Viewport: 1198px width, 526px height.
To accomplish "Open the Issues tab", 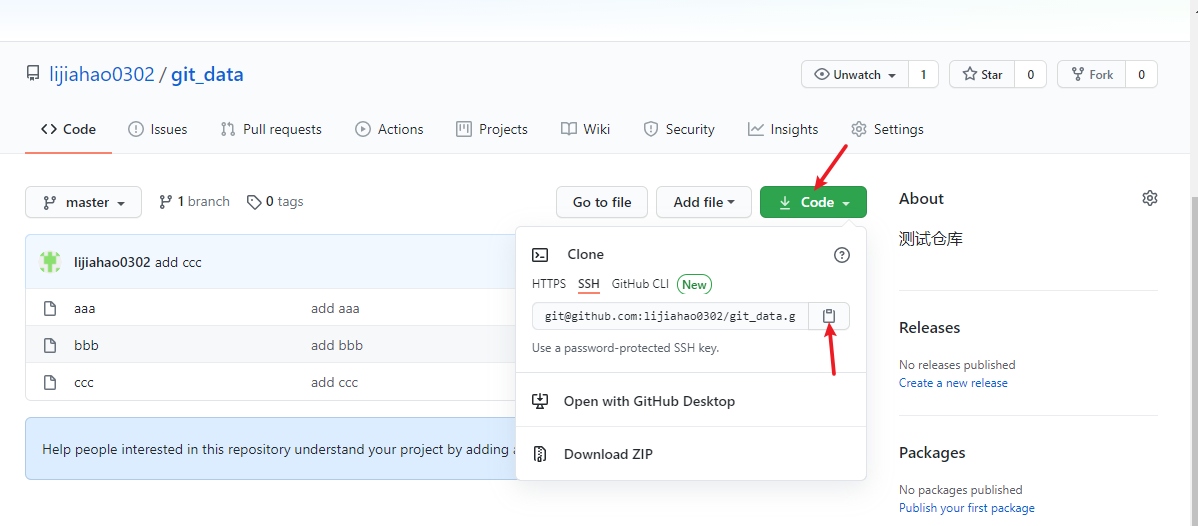I will (x=157, y=129).
